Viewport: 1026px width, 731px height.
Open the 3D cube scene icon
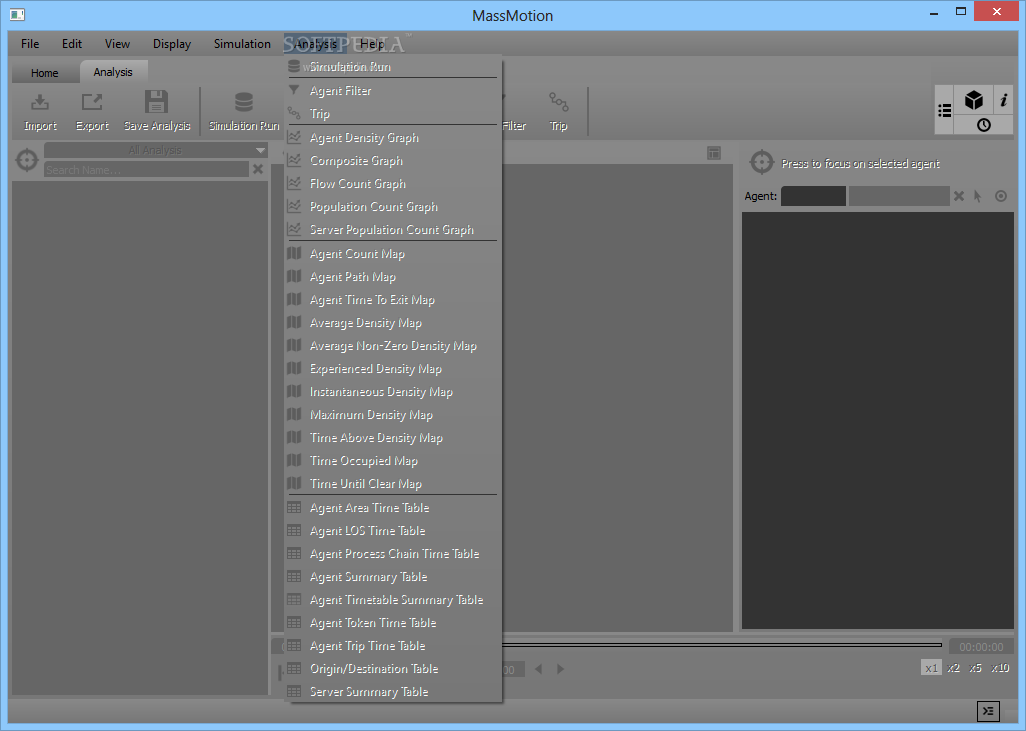pos(974,100)
